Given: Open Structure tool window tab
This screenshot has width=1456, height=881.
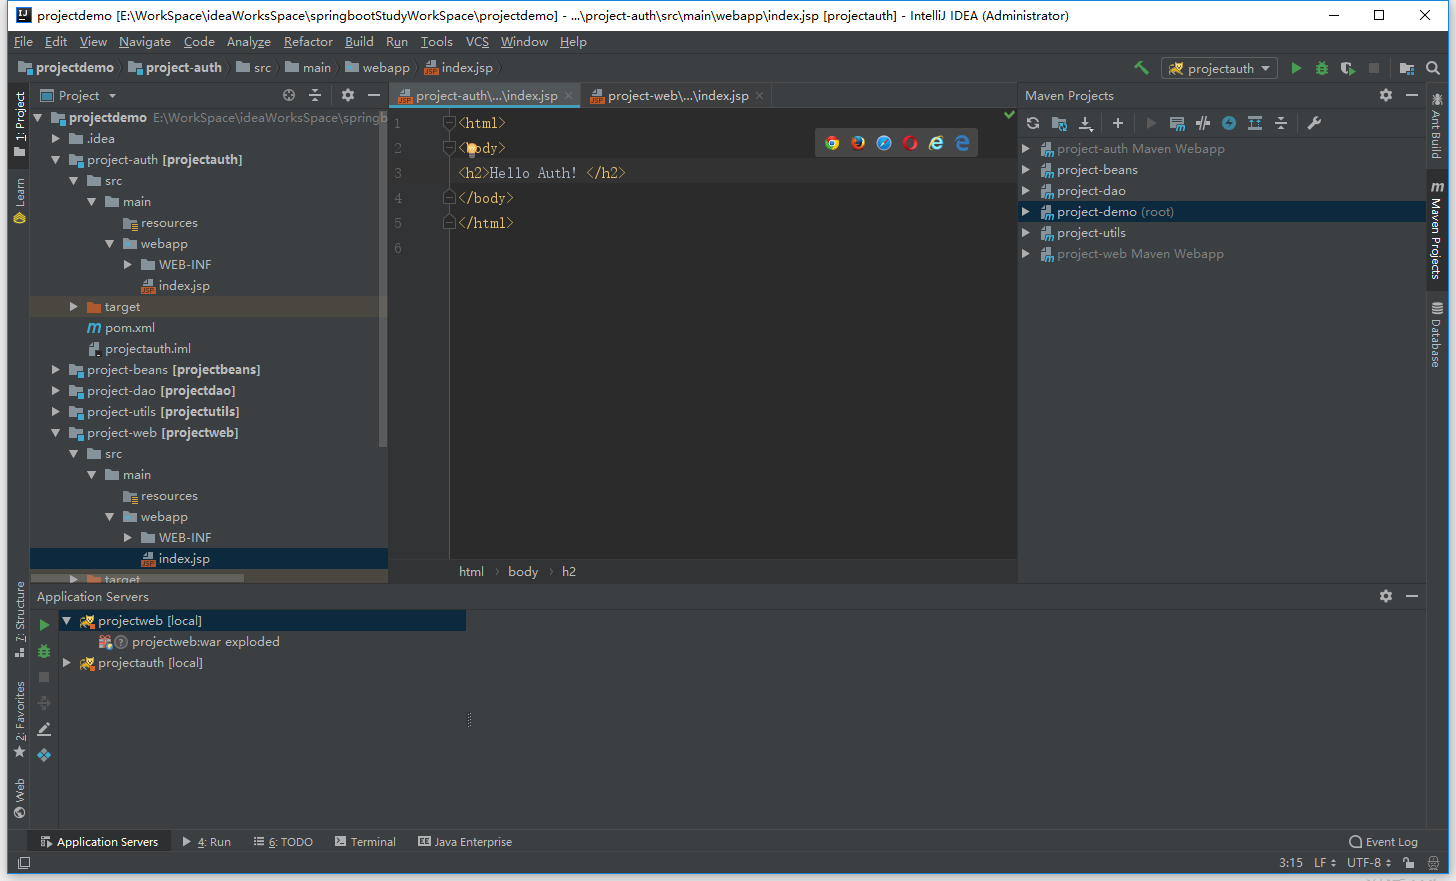Looking at the screenshot, I should (20, 619).
